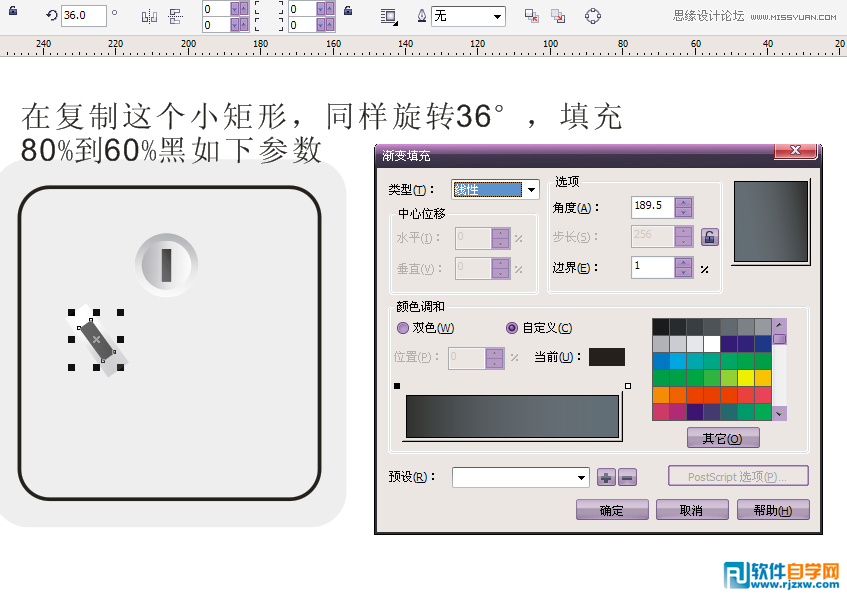Select the 自定义 radio button
The height and width of the screenshot is (597, 847).
point(511,328)
